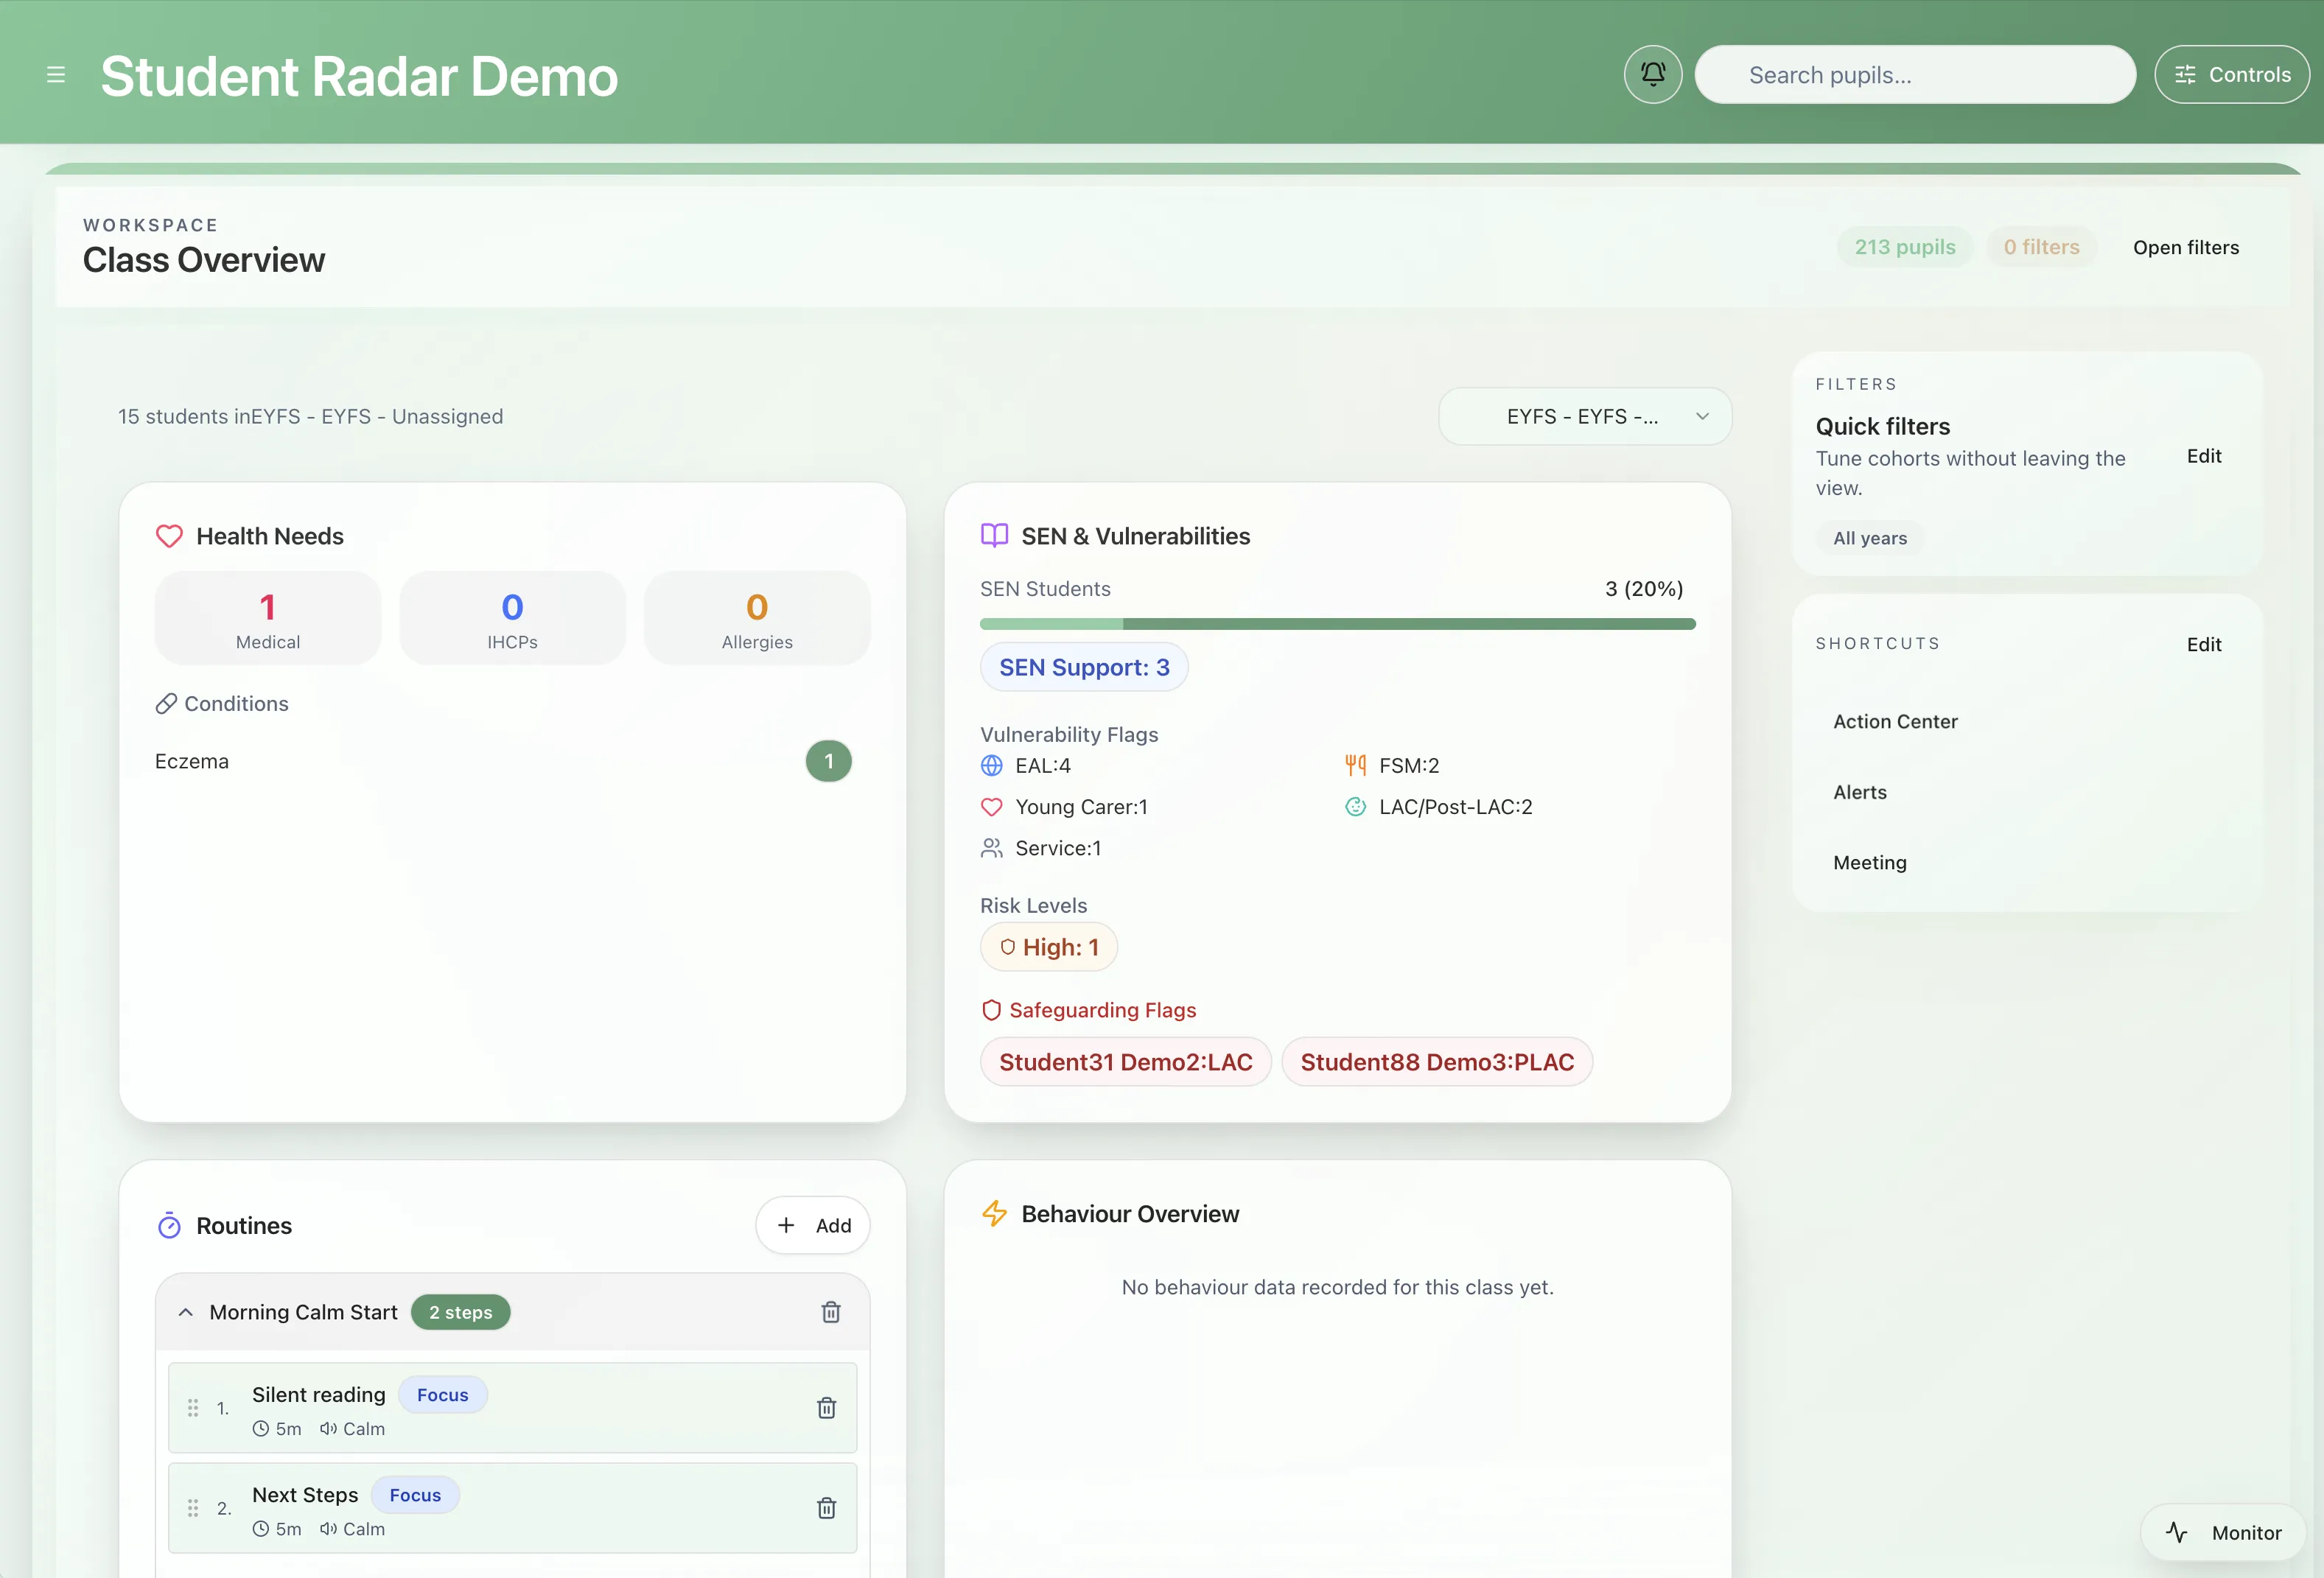The height and width of the screenshot is (1578, 2324).
Task: Toggle the All years quick filter chip
Action: tap(1869, 538)
